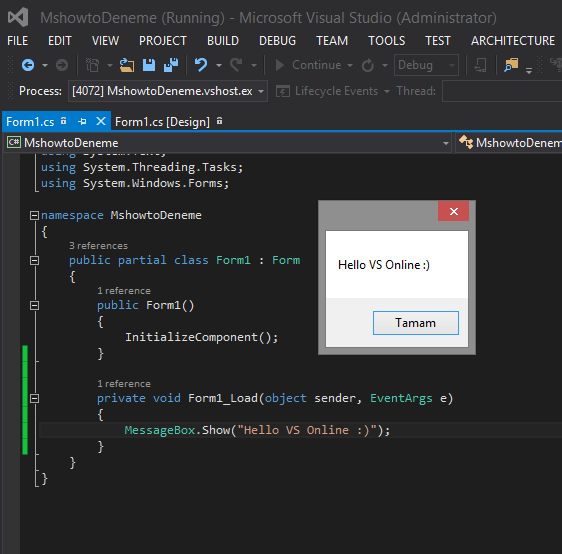Image resolution: width=562 pixels, height=554 pixels.
Task: Open file using the folder icon
Action: (127, 65)
